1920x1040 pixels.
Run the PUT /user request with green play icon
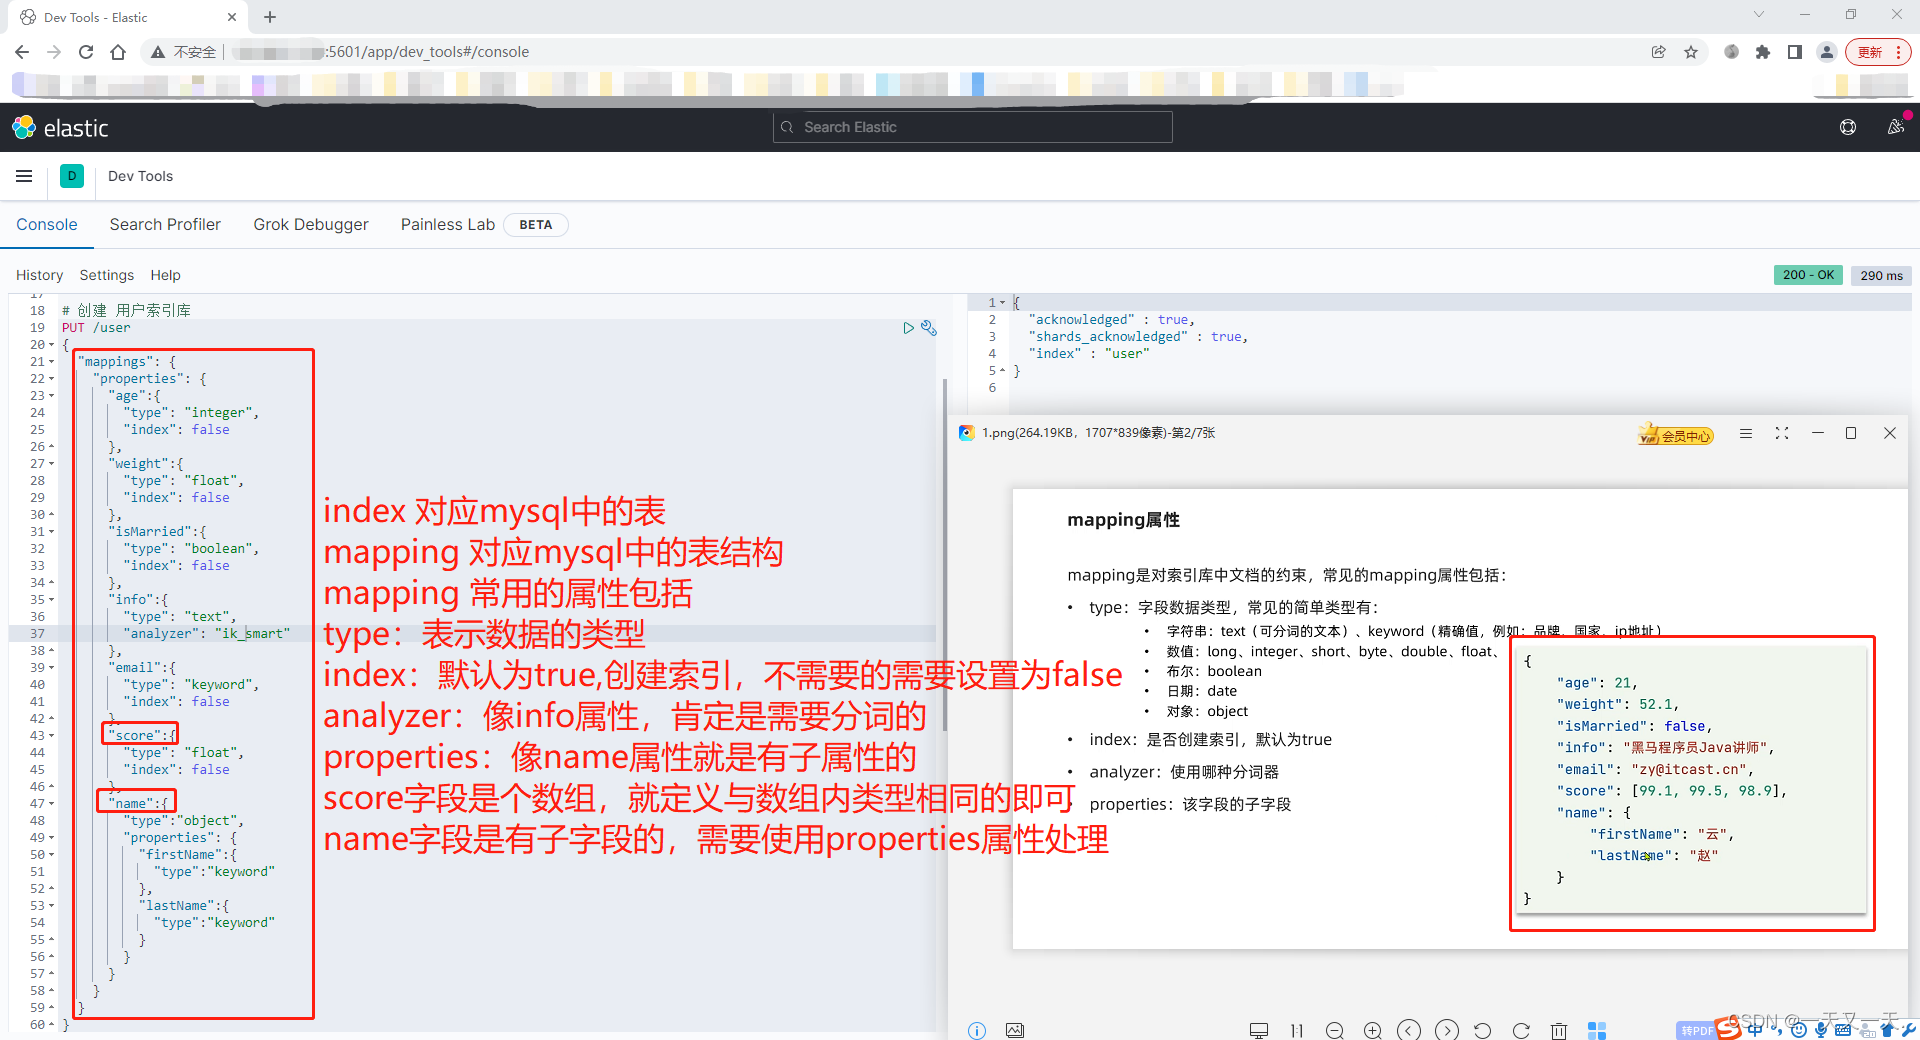click(908, 327)
